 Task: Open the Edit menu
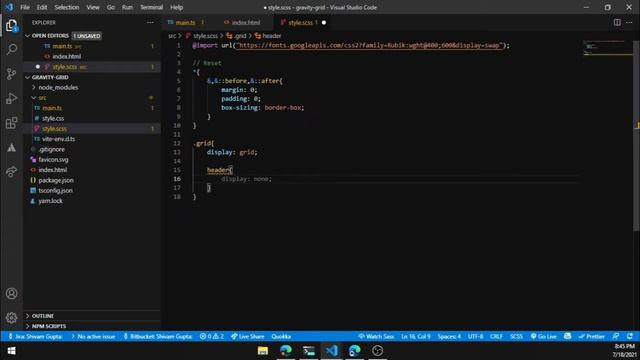coord(42,7)
